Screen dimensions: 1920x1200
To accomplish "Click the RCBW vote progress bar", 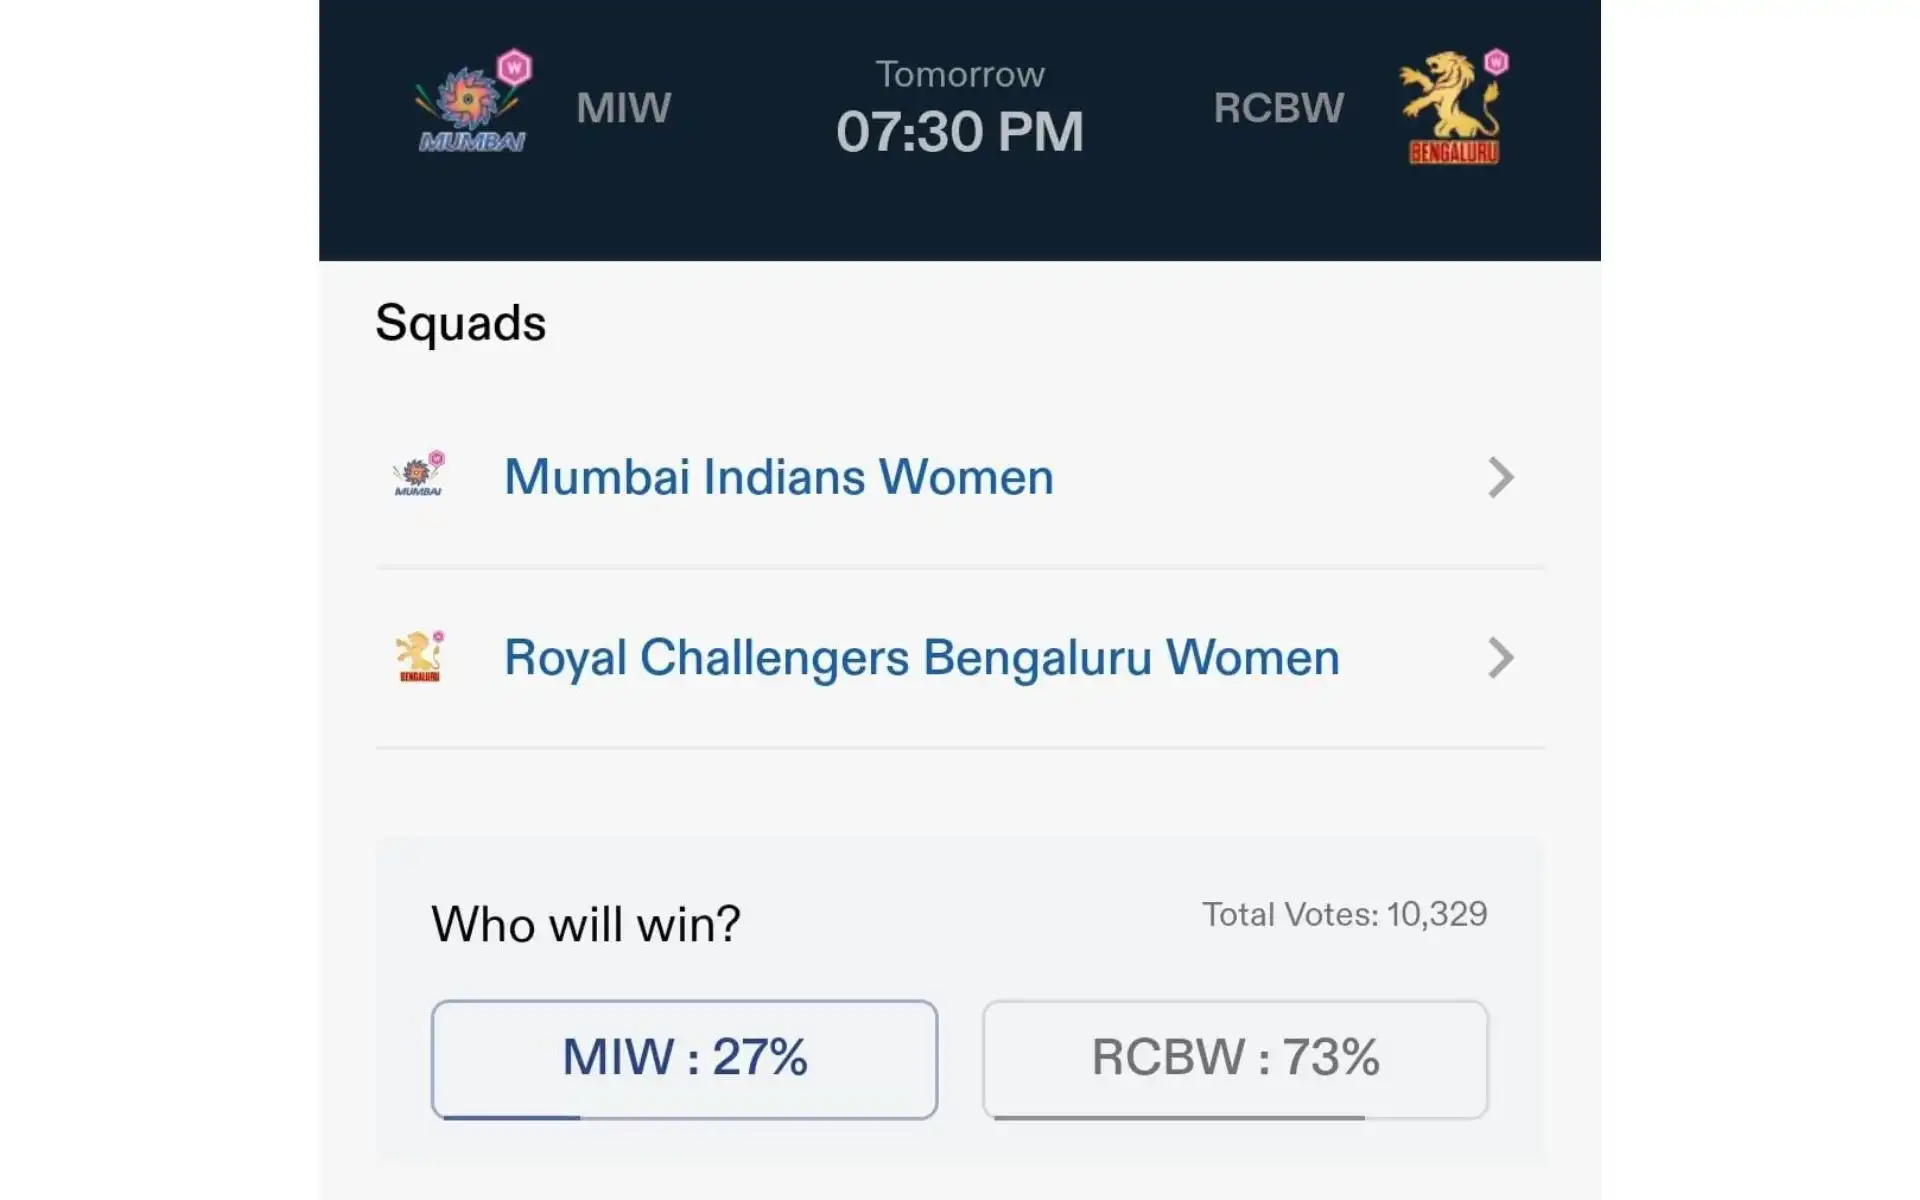I will click(1179, 1117).
